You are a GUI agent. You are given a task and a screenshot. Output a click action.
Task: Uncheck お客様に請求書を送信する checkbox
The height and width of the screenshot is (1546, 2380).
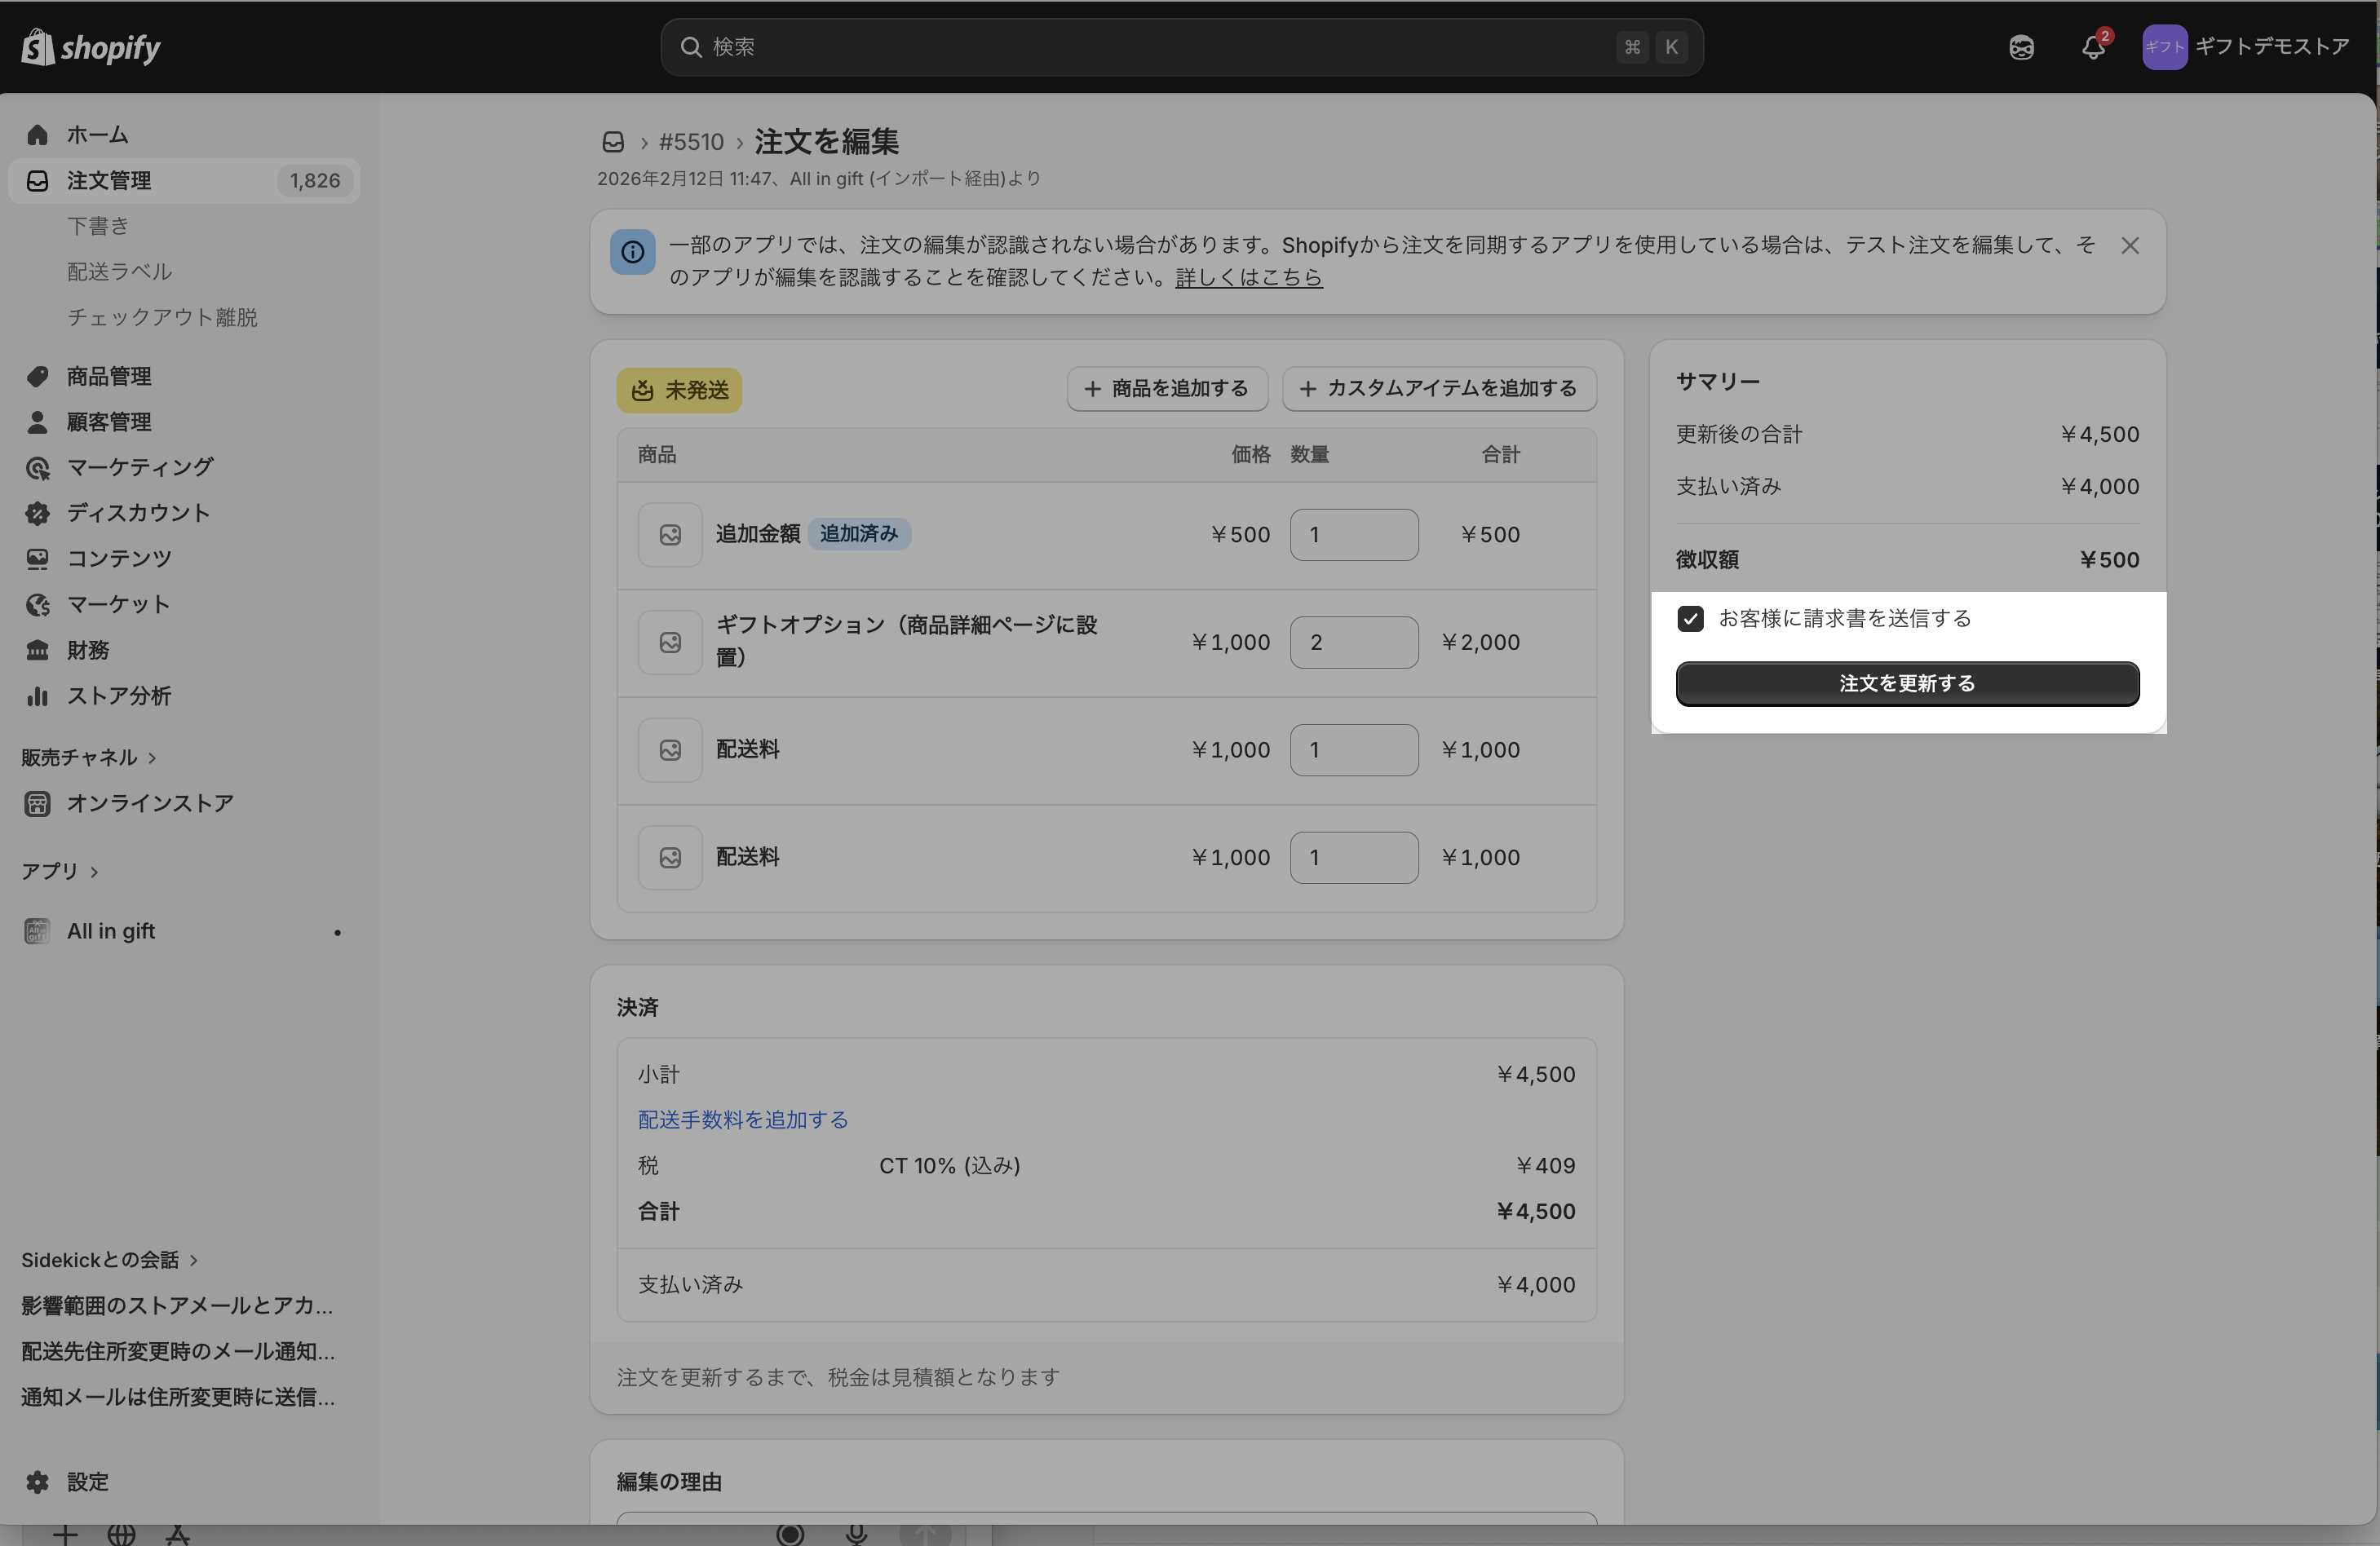(1690, 619)
